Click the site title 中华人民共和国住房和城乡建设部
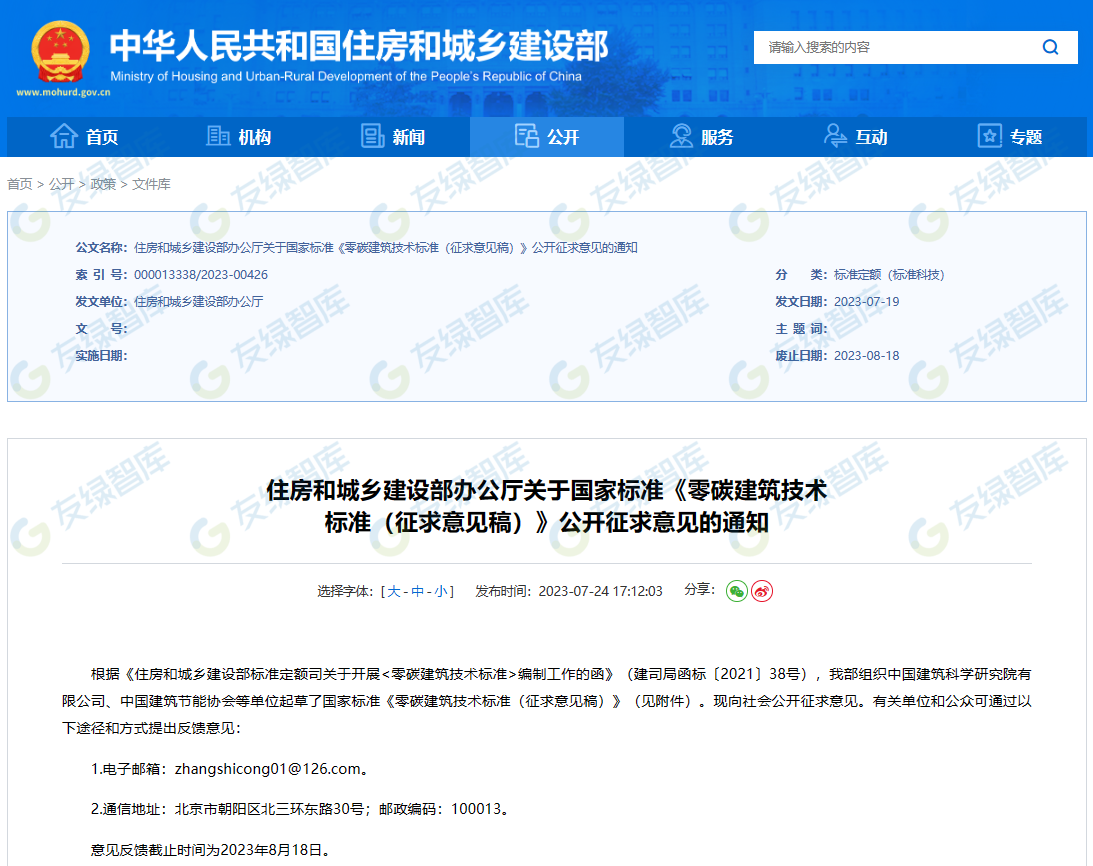The width and height of the screenshot is (1093, 866). [x=359, y=45]
